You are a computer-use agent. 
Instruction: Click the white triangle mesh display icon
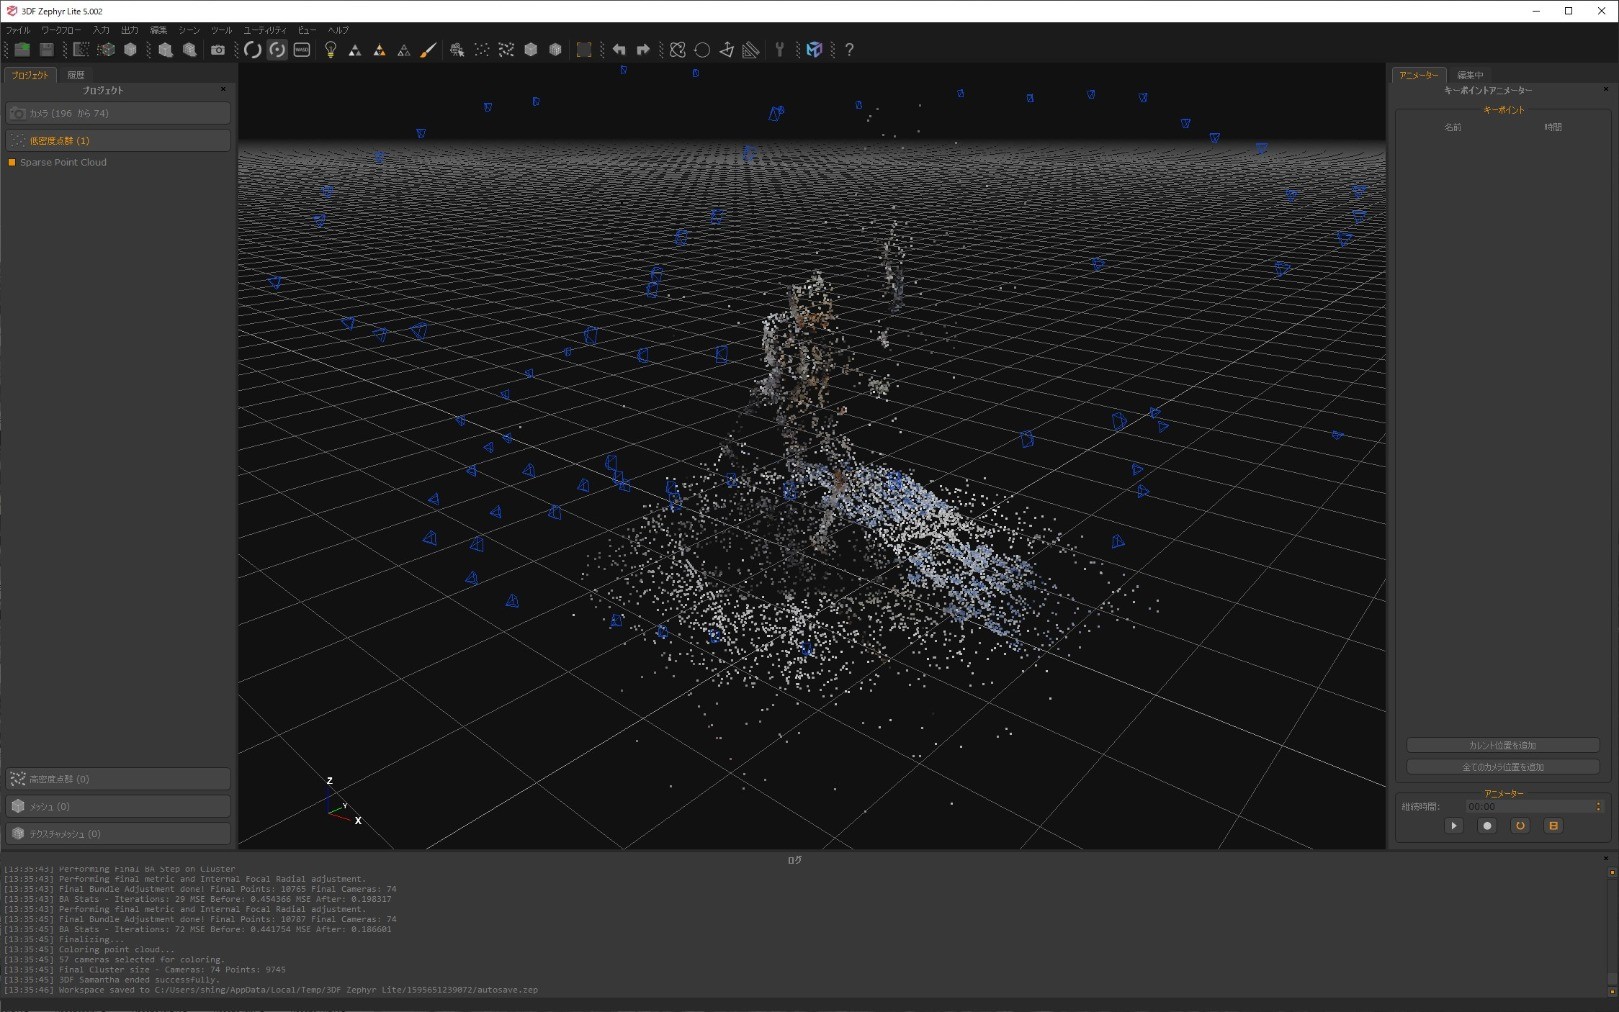point(355,50)
